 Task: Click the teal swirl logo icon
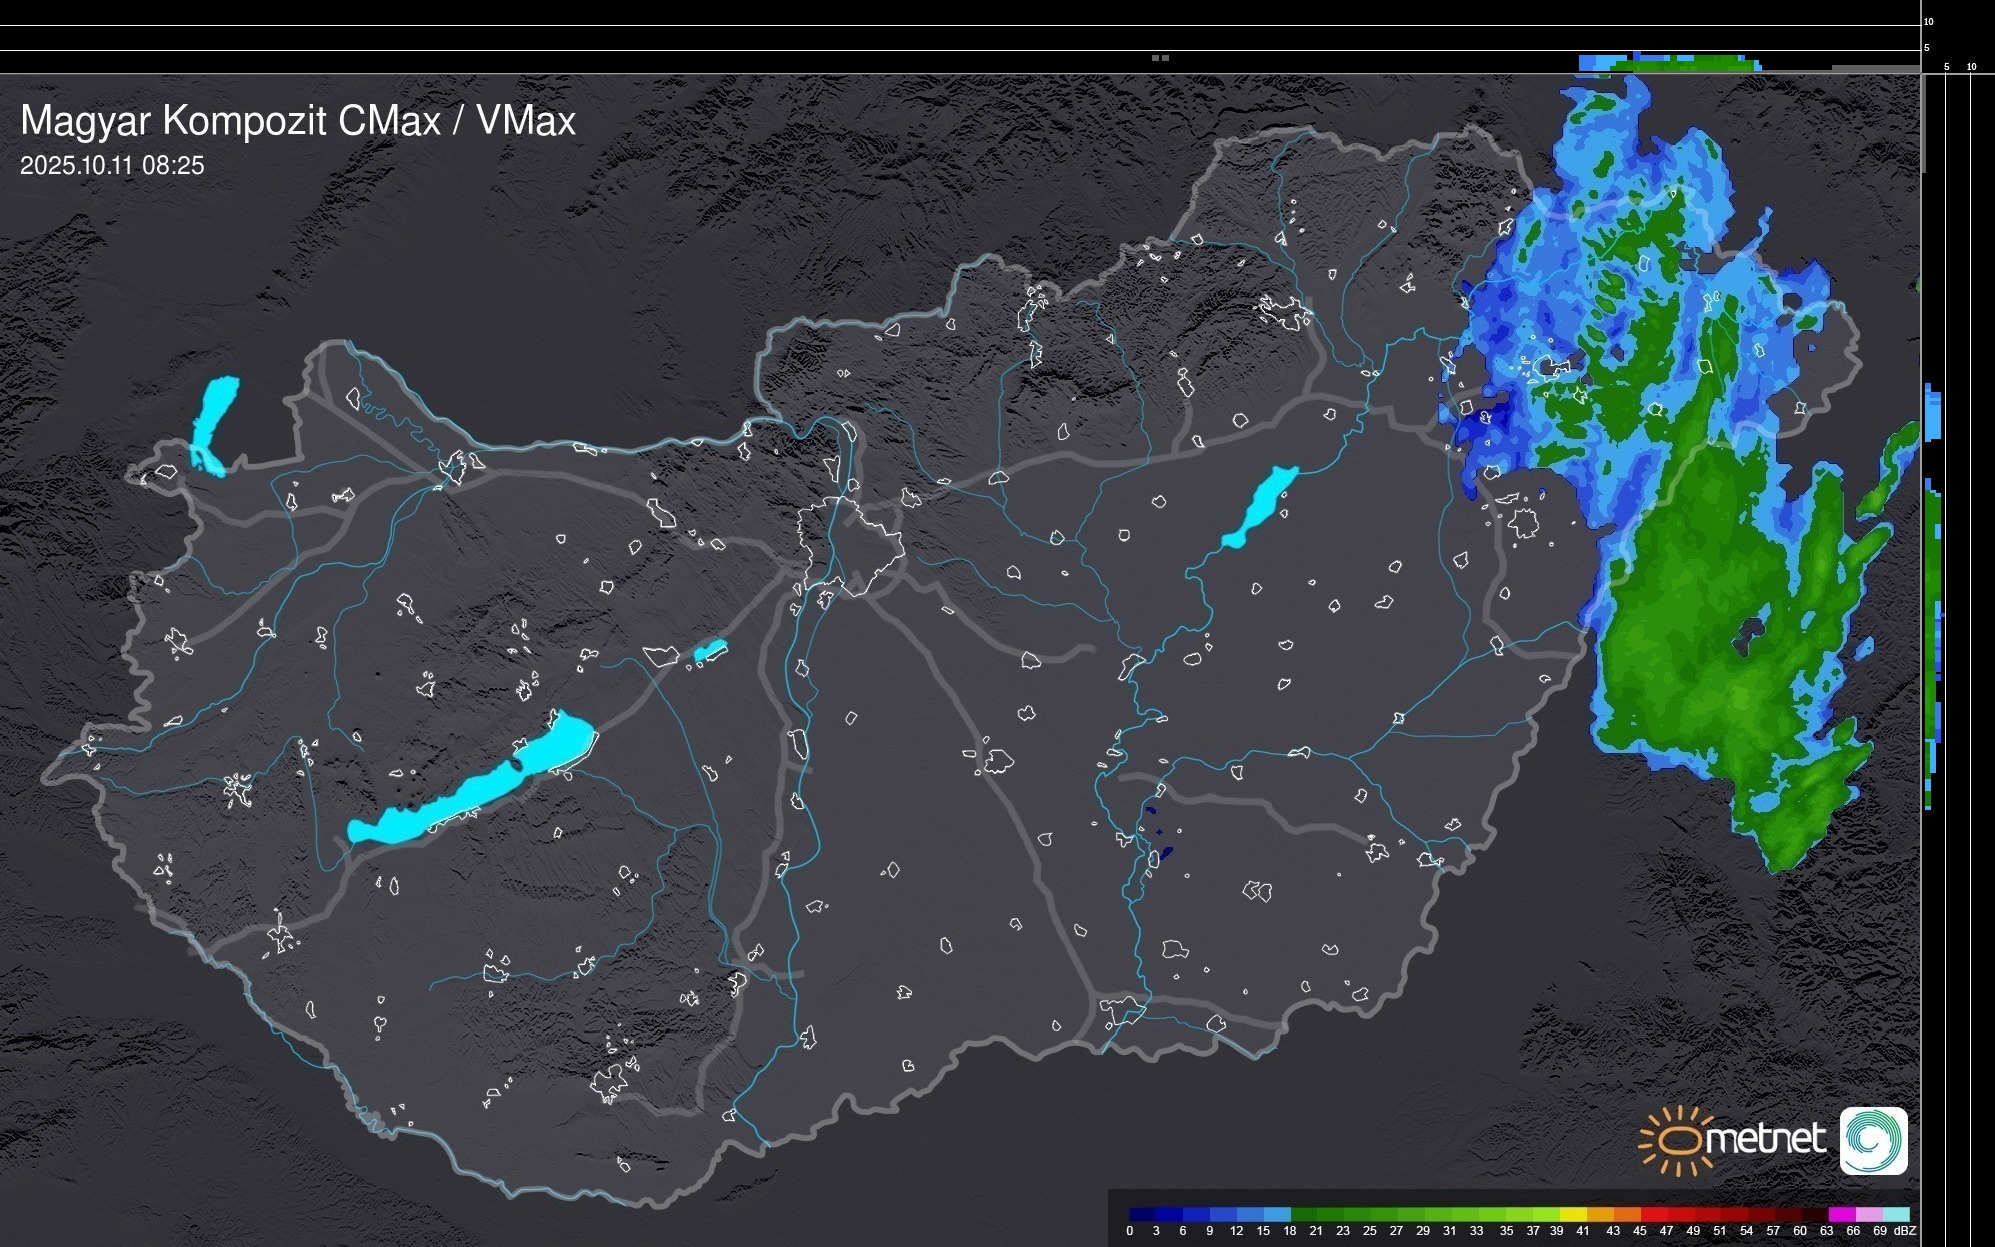1873,1140
